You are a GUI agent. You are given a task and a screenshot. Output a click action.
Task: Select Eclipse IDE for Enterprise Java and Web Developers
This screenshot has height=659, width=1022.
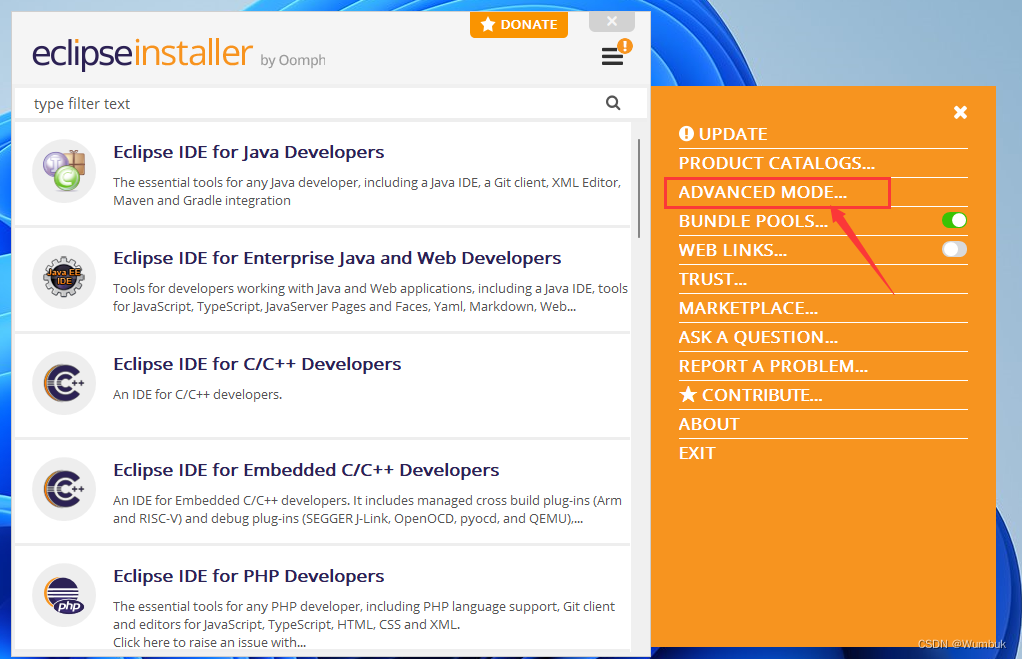pos(337,258)
